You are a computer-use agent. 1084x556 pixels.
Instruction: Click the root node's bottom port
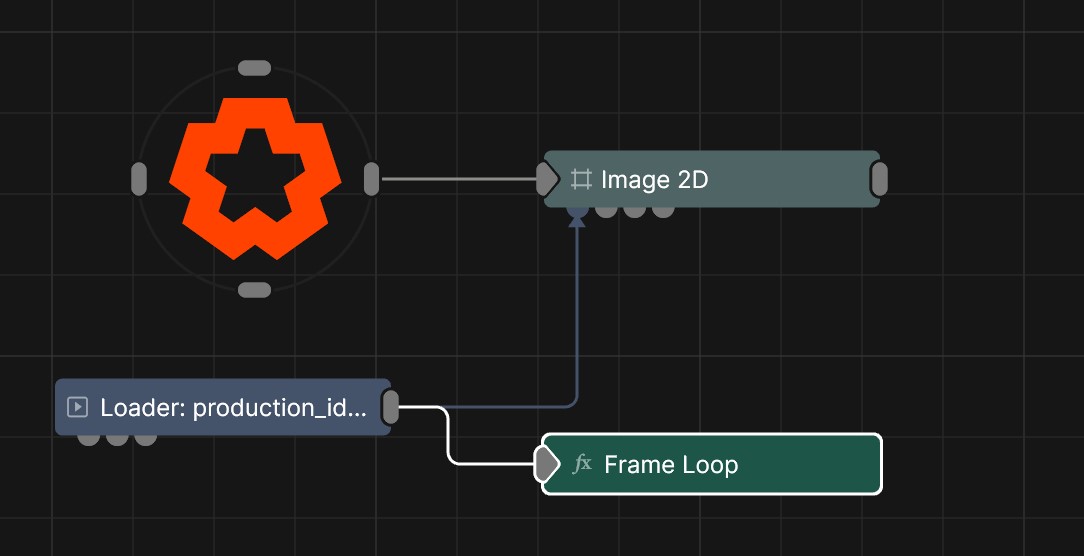(255, 290)
